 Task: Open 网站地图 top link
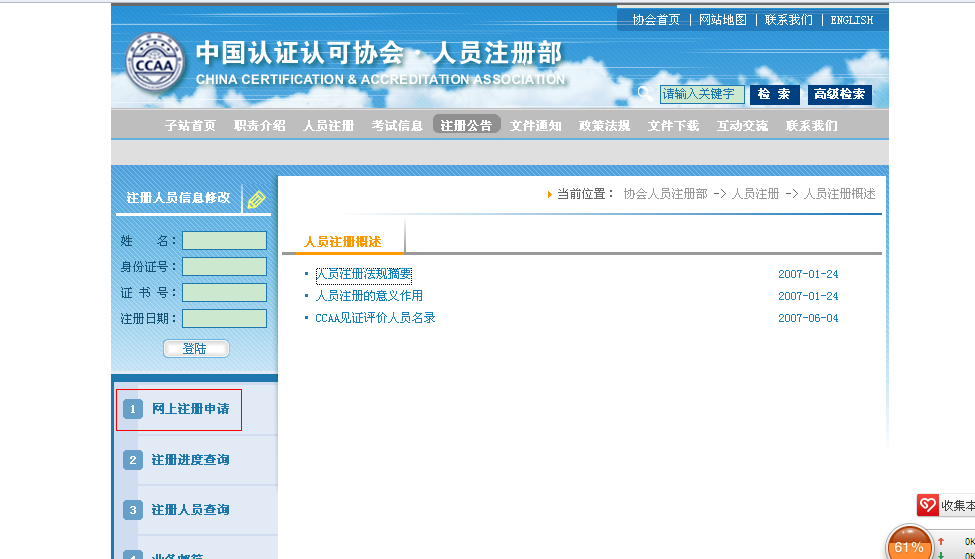(x=723, y=20)
